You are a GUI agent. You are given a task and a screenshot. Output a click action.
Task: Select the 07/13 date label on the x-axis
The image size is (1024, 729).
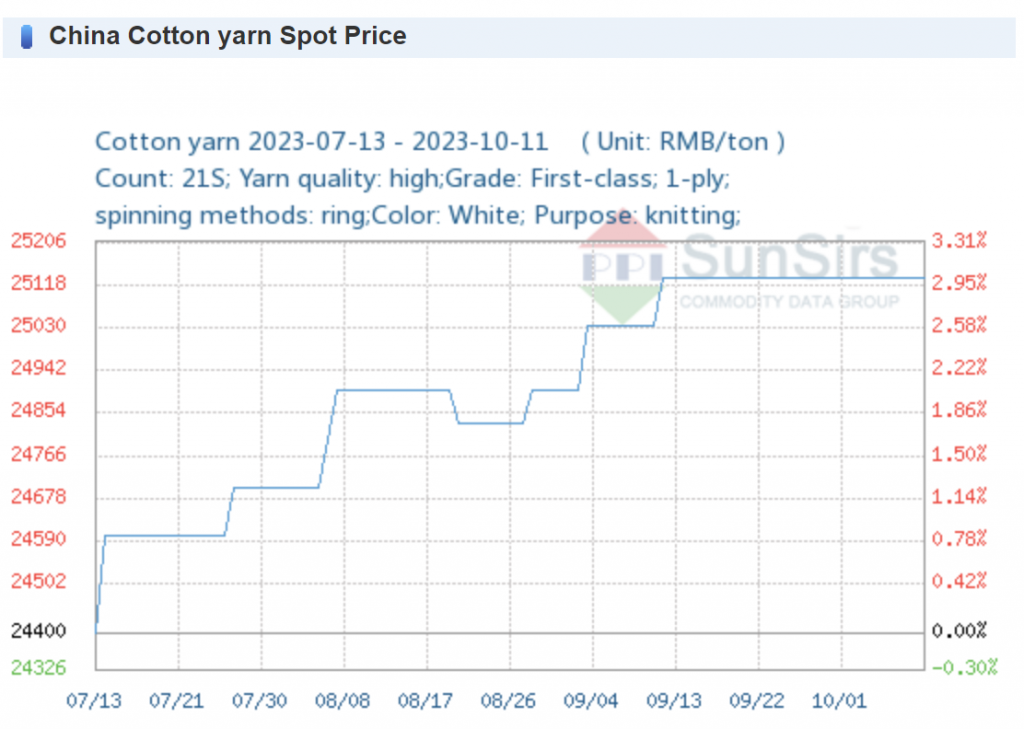pyautogui.click(x=94, y=700)
